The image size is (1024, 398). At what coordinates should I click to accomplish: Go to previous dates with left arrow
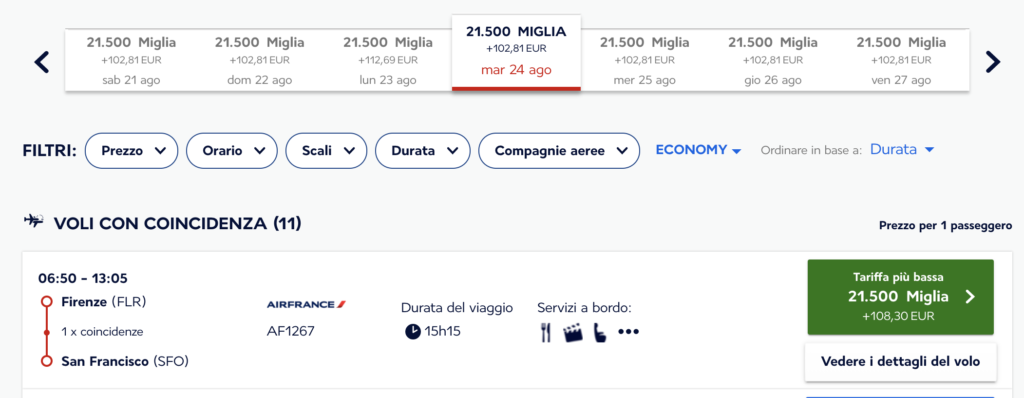click(42, 62)
